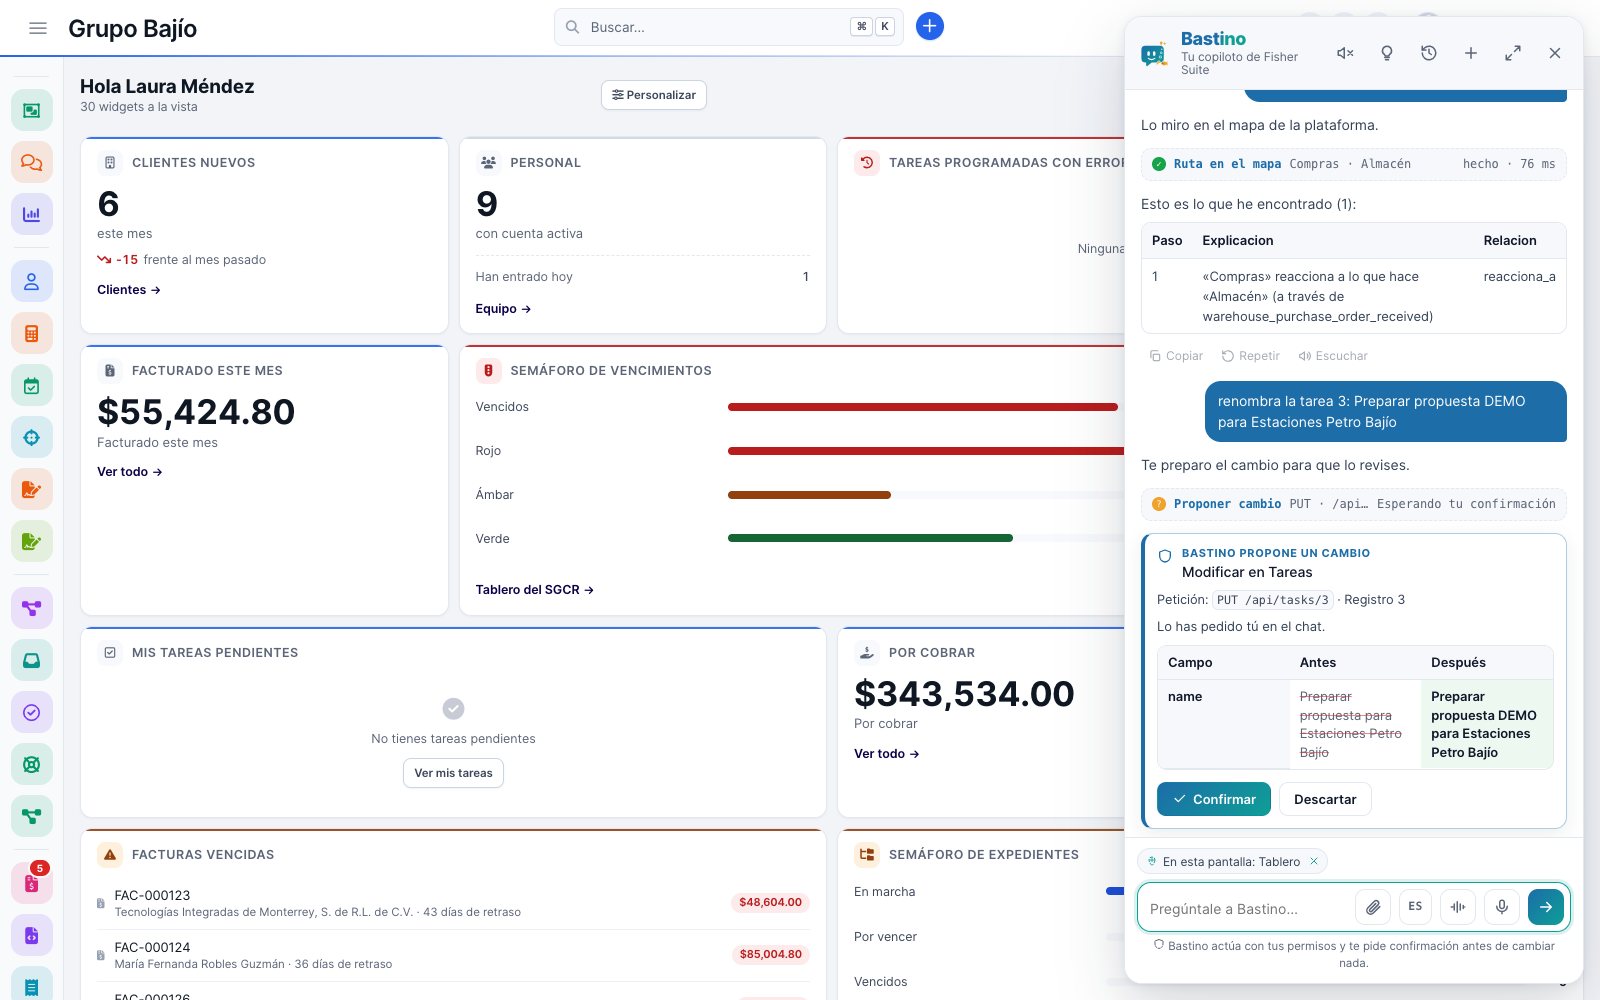The width and height of the screenshot is (1600, 1000).
Task: Click the 'Pregúntale a Bastino' input field
Action: [x=1247, y=908]
